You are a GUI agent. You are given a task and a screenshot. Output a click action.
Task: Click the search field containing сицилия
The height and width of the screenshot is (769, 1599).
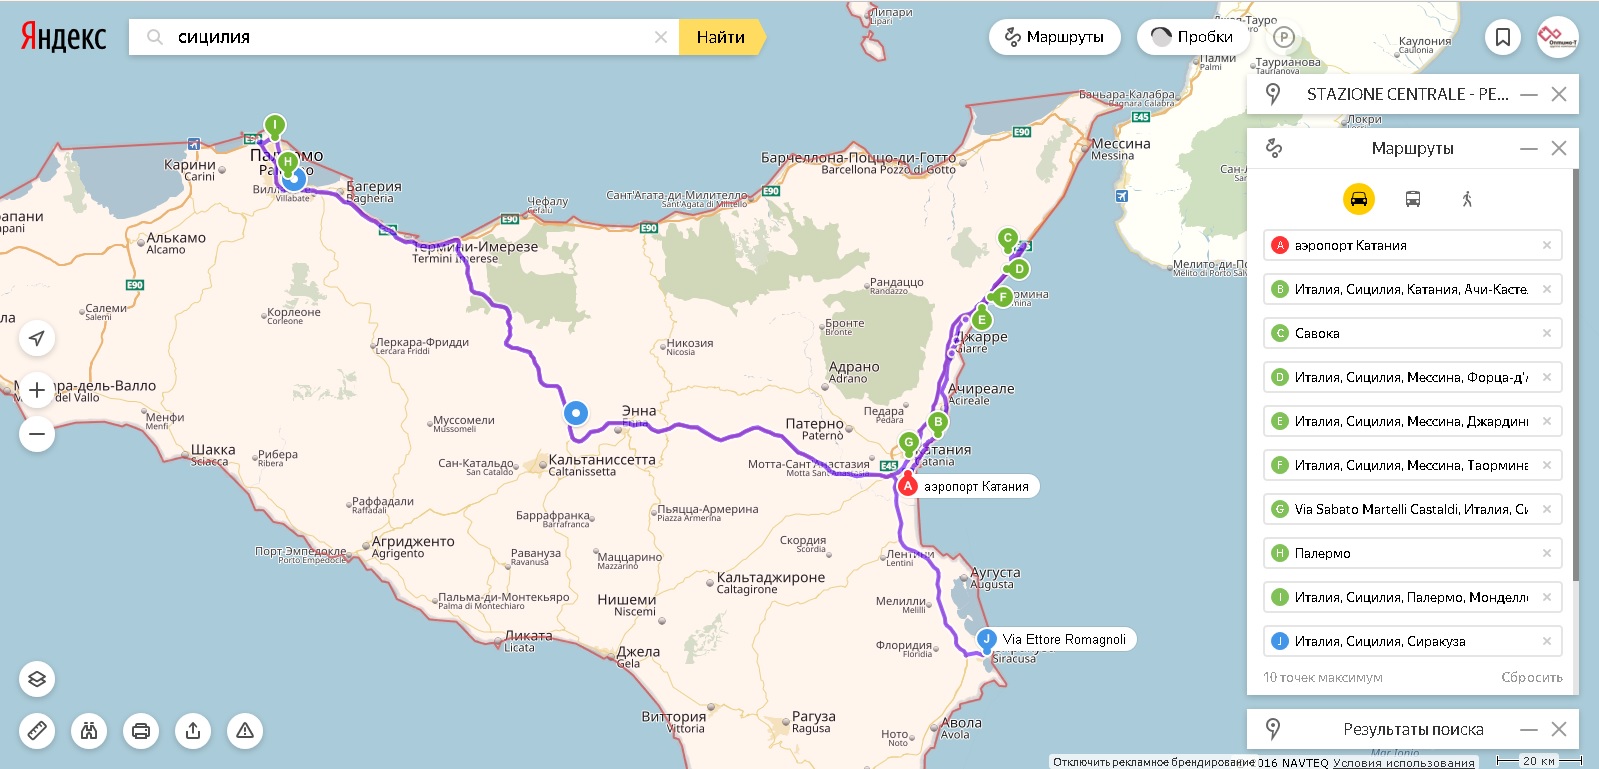(x=405, y=37)
